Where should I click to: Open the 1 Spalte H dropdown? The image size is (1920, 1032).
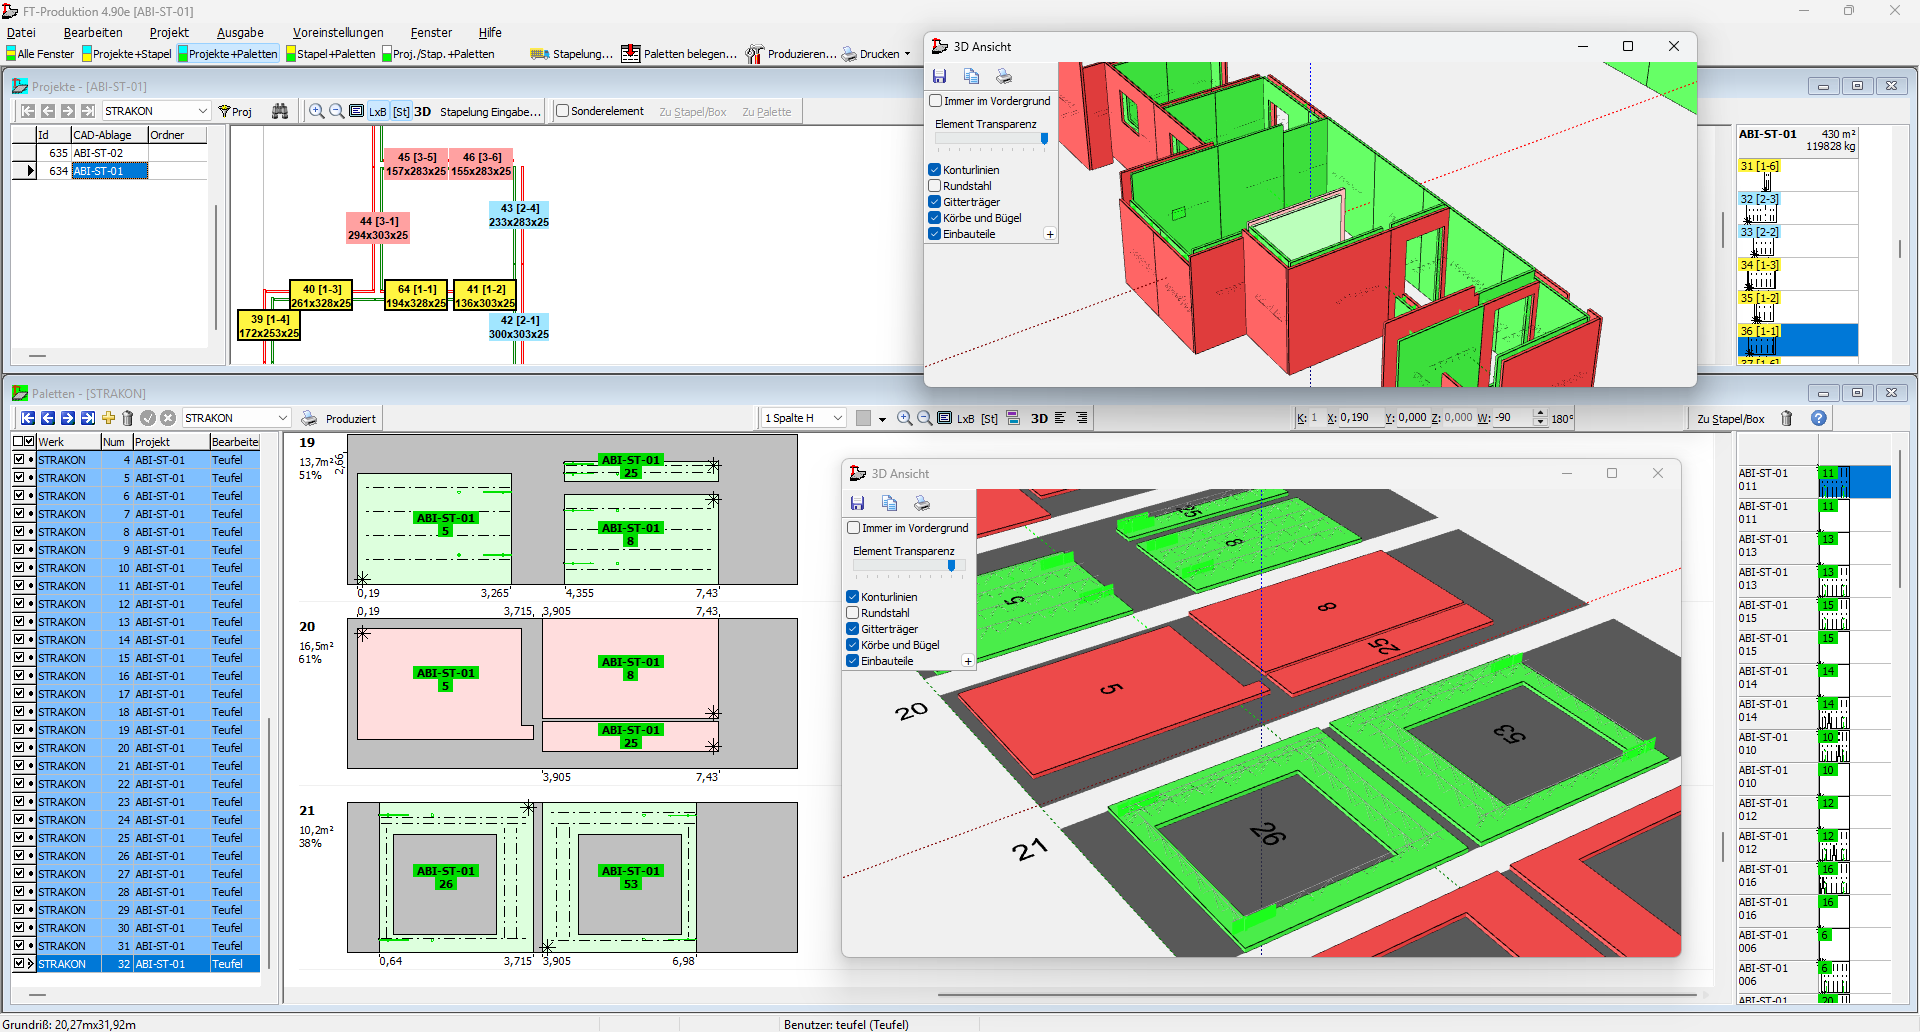click(838, 418)
